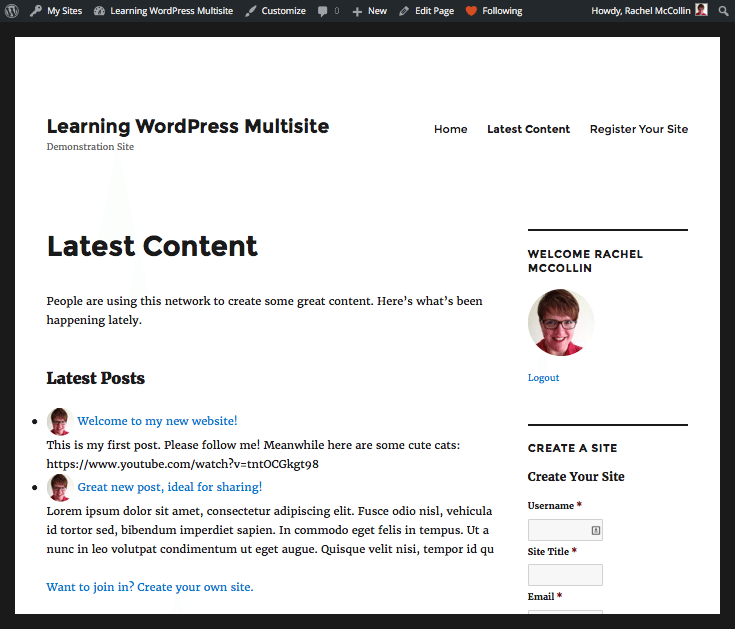
Task: Click Customize in the admin bar
Action: pyautogui.click(x=276, y=10)
